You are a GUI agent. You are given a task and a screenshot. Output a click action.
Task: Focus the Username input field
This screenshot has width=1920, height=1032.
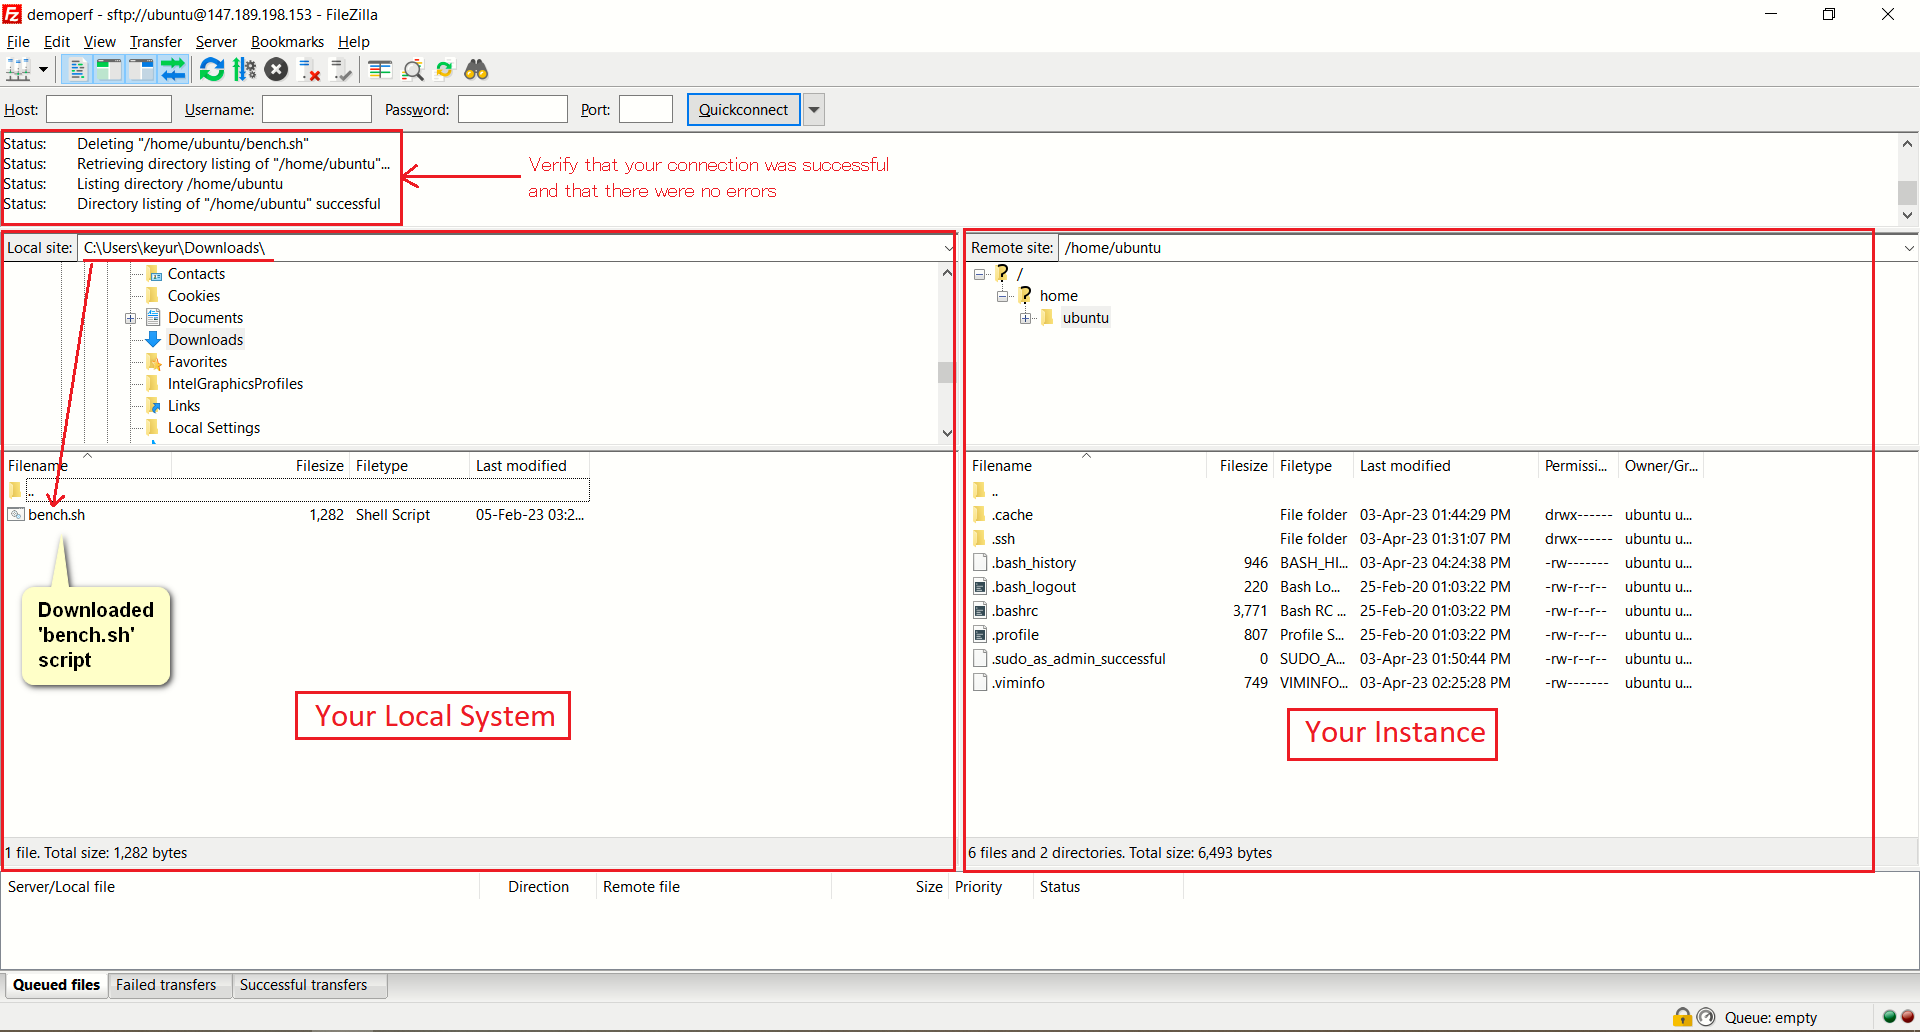click(317, 110)
